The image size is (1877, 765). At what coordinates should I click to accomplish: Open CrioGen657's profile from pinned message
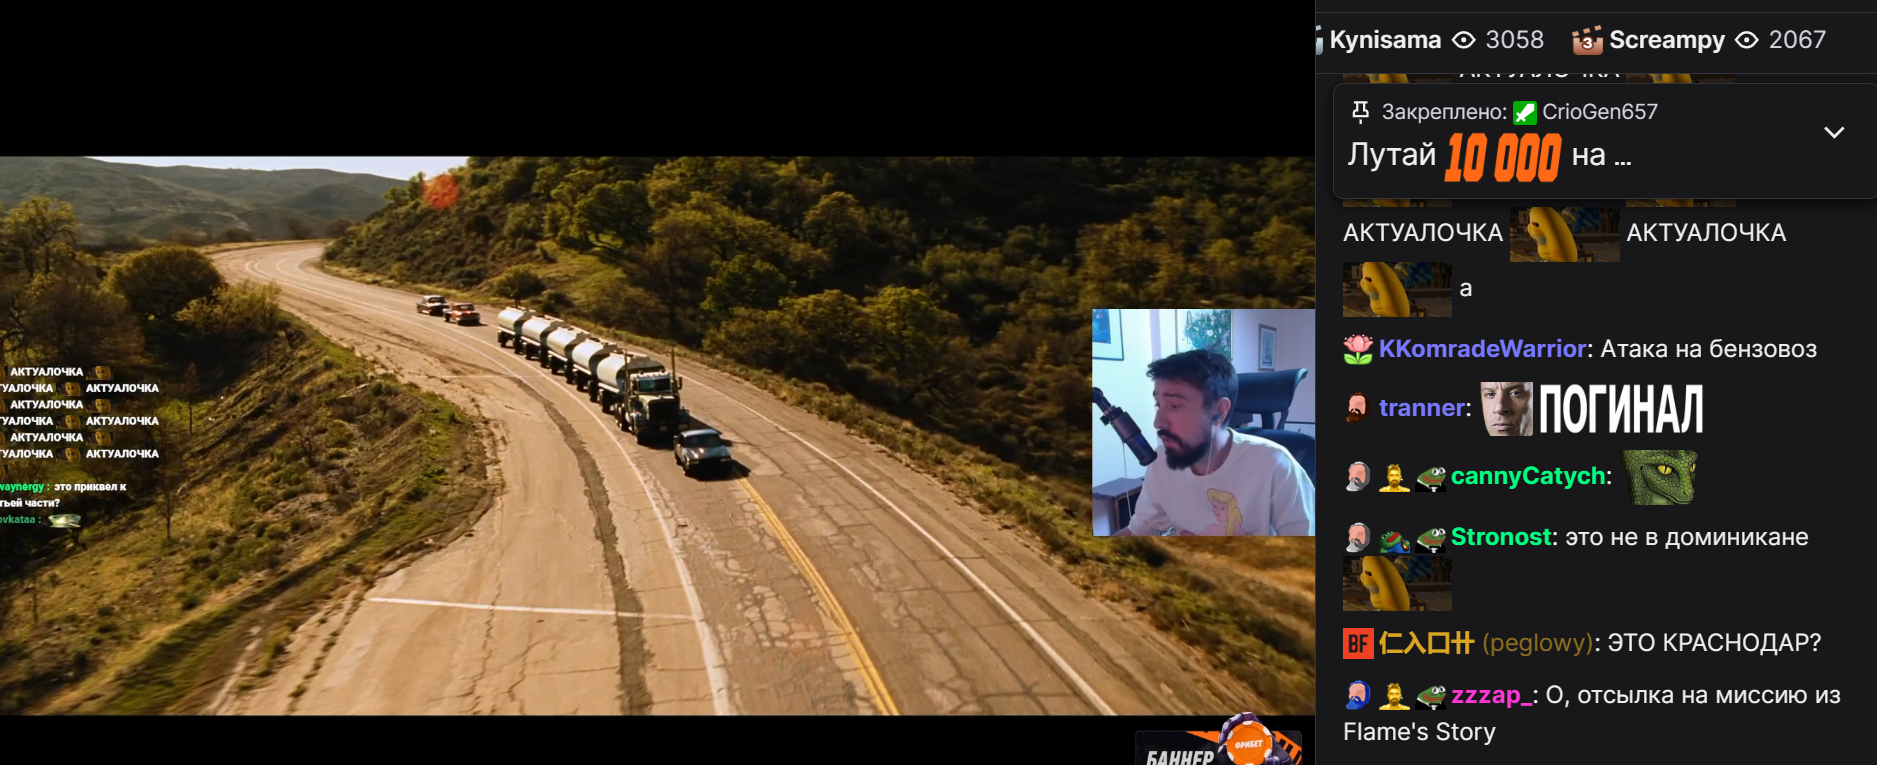[x=1600, y=112]
